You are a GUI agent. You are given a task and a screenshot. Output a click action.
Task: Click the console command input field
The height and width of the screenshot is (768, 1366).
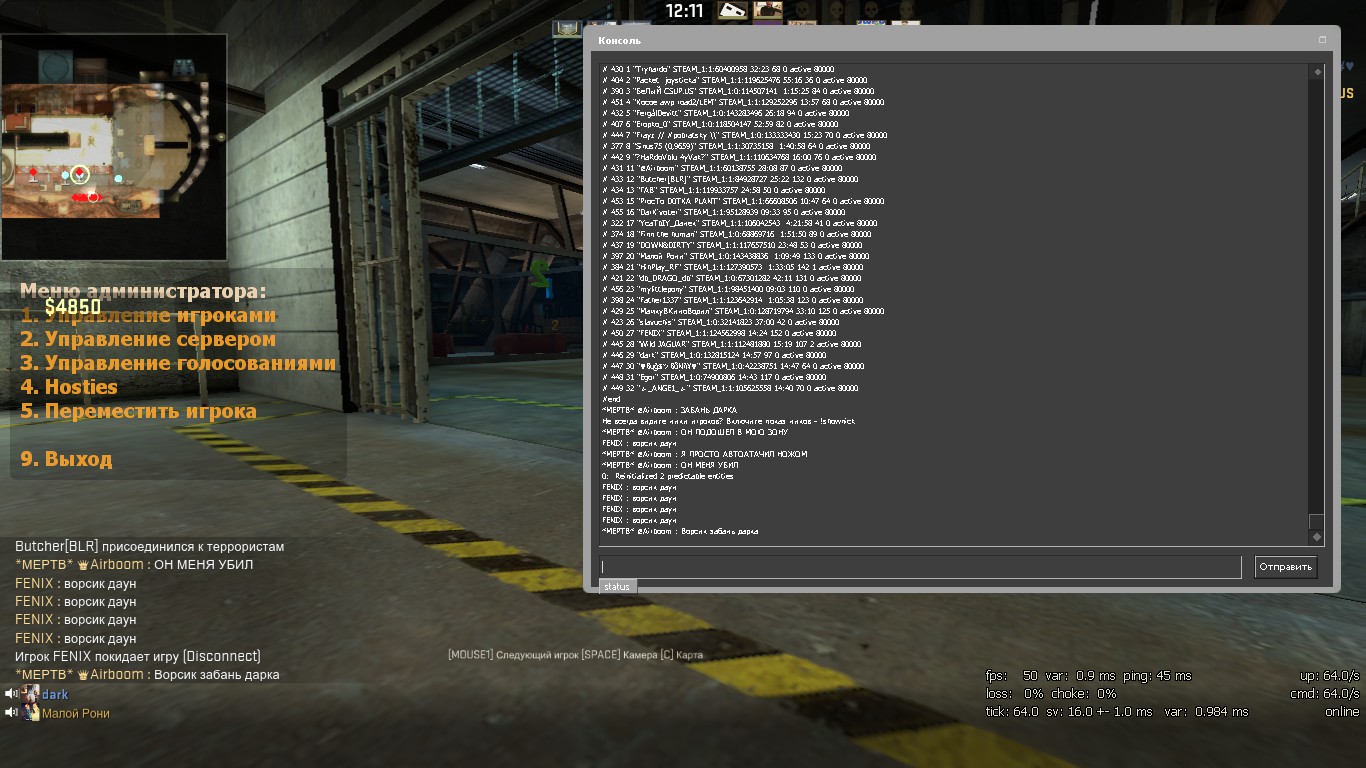point(920,567)
